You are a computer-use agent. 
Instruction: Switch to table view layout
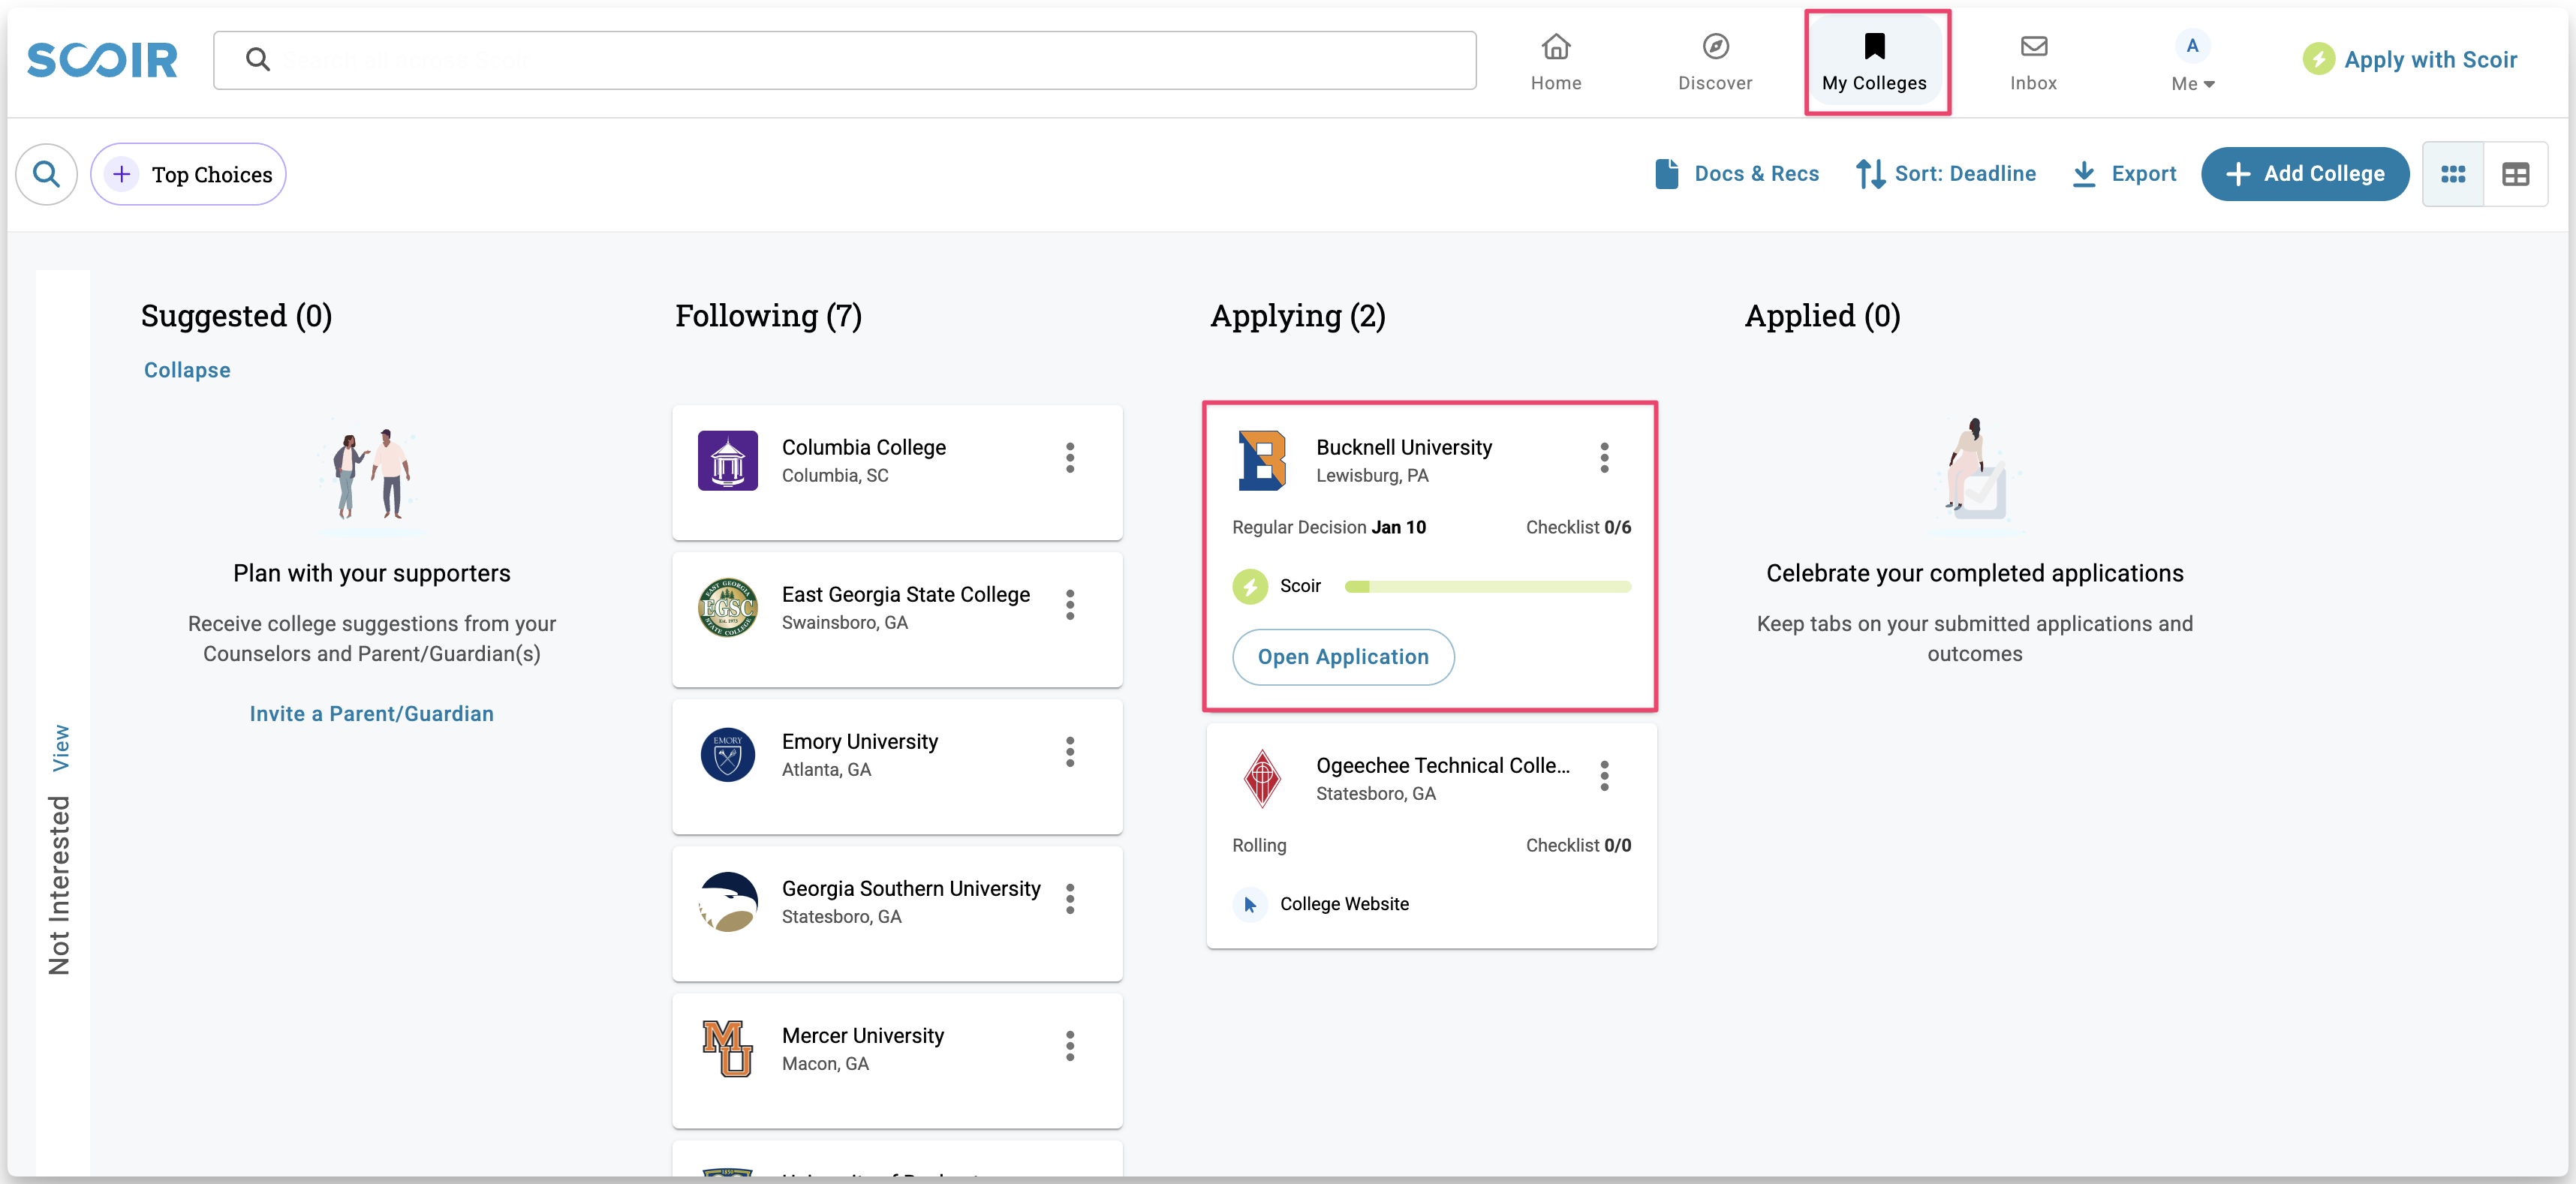tap(2515, 174)
